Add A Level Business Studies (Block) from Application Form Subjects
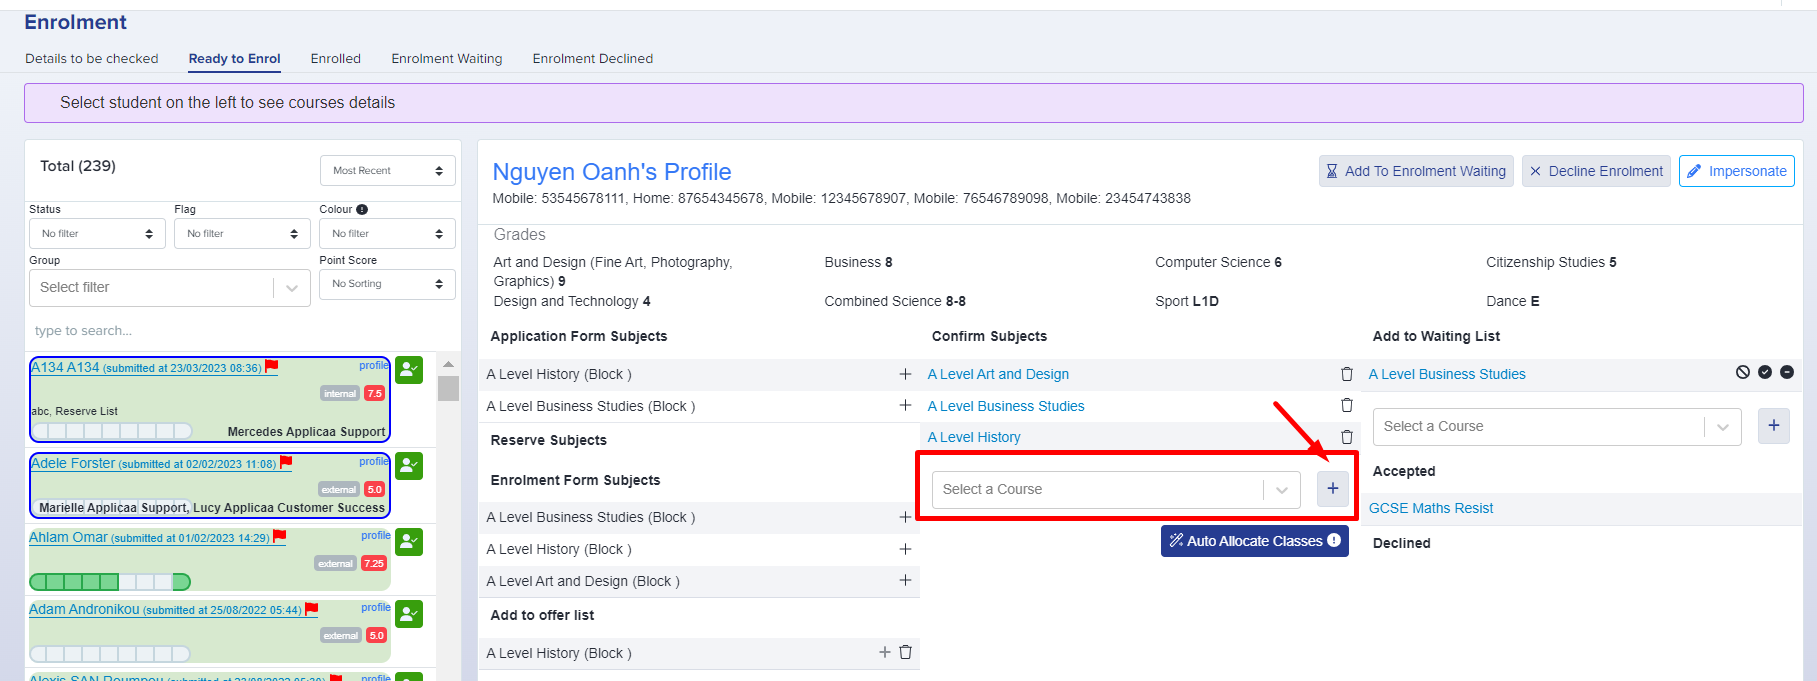Image resolution: width=1817 pixels, height=681 pixels. coord(905,405)
